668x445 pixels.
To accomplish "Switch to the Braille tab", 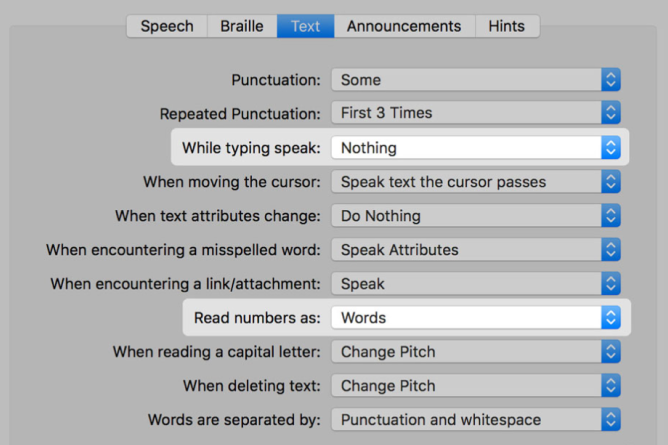I will pos(242,26).
